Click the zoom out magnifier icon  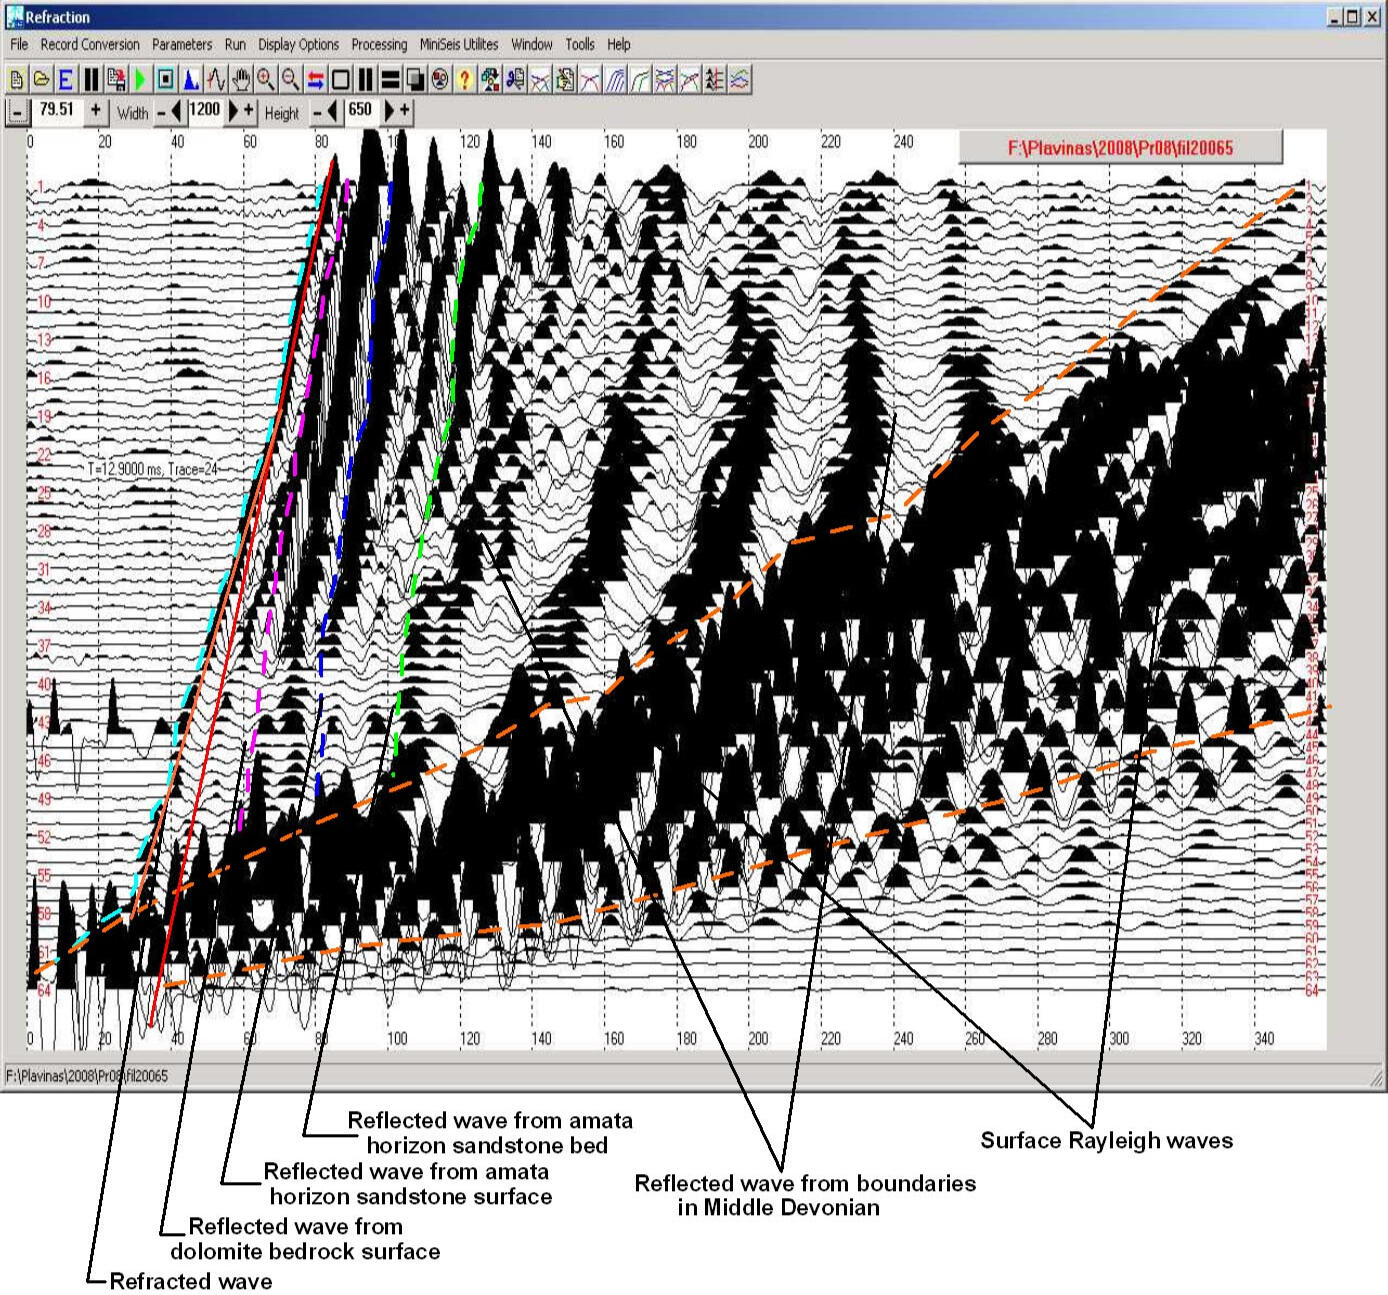[x=291, y=80]
